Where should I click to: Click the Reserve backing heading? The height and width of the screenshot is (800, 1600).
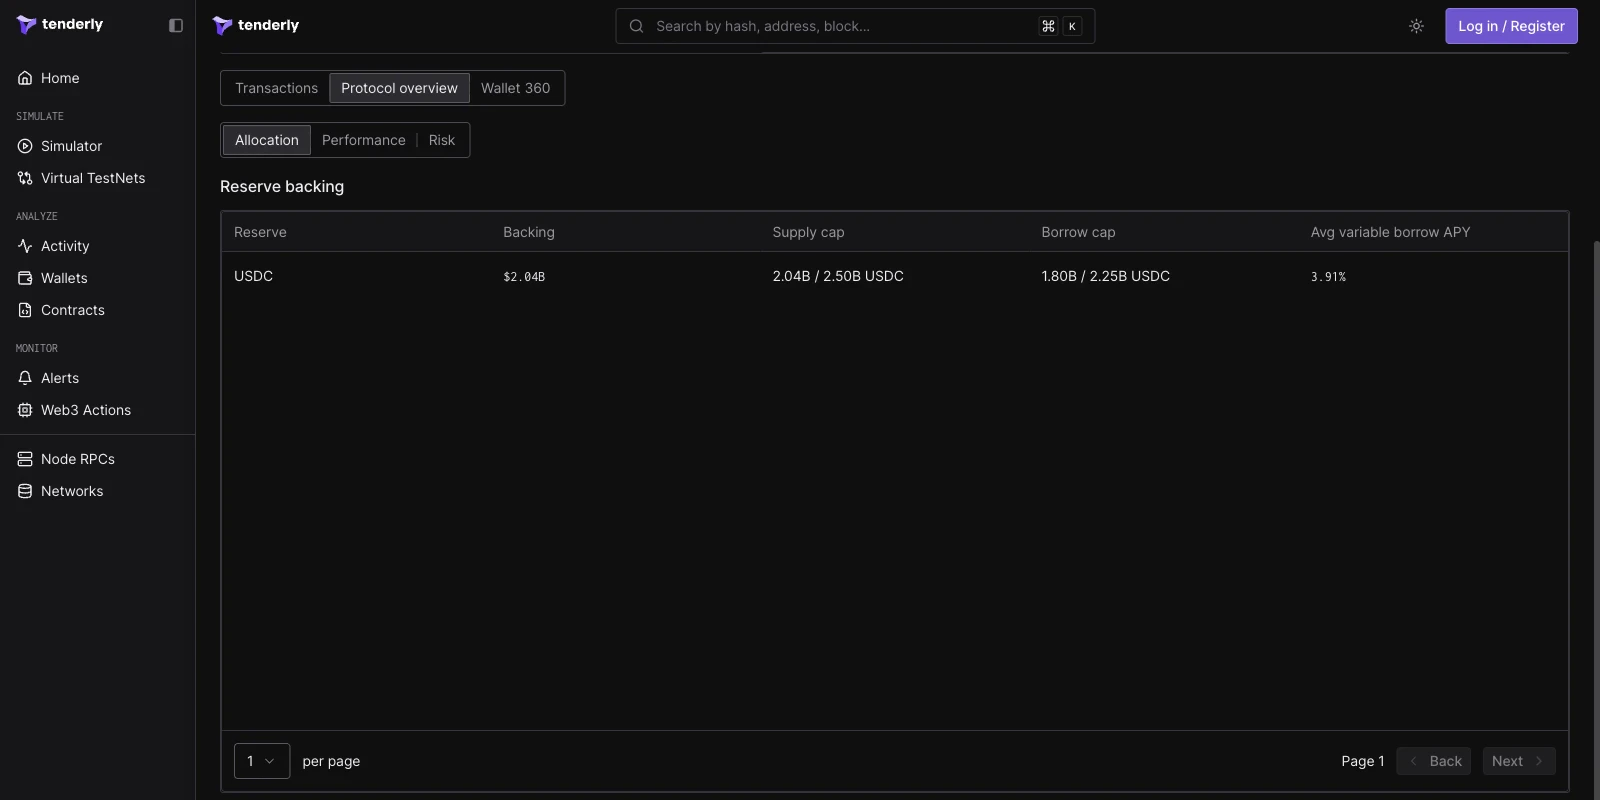[x=282, y=186]
